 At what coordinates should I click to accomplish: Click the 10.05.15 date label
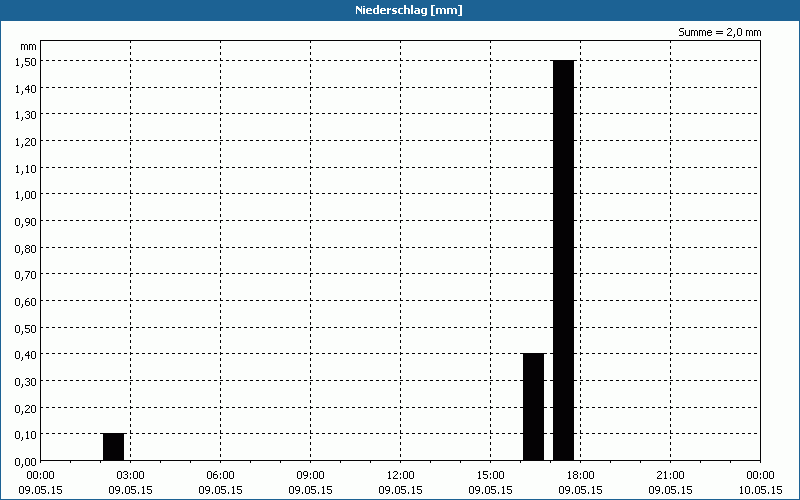[x=760, y=490]
